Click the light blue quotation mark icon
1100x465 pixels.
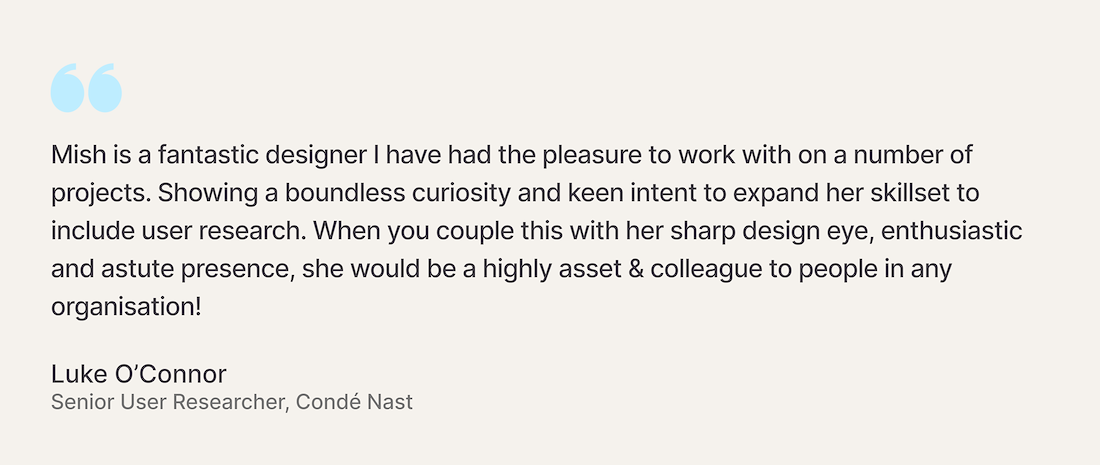(86, 88)
